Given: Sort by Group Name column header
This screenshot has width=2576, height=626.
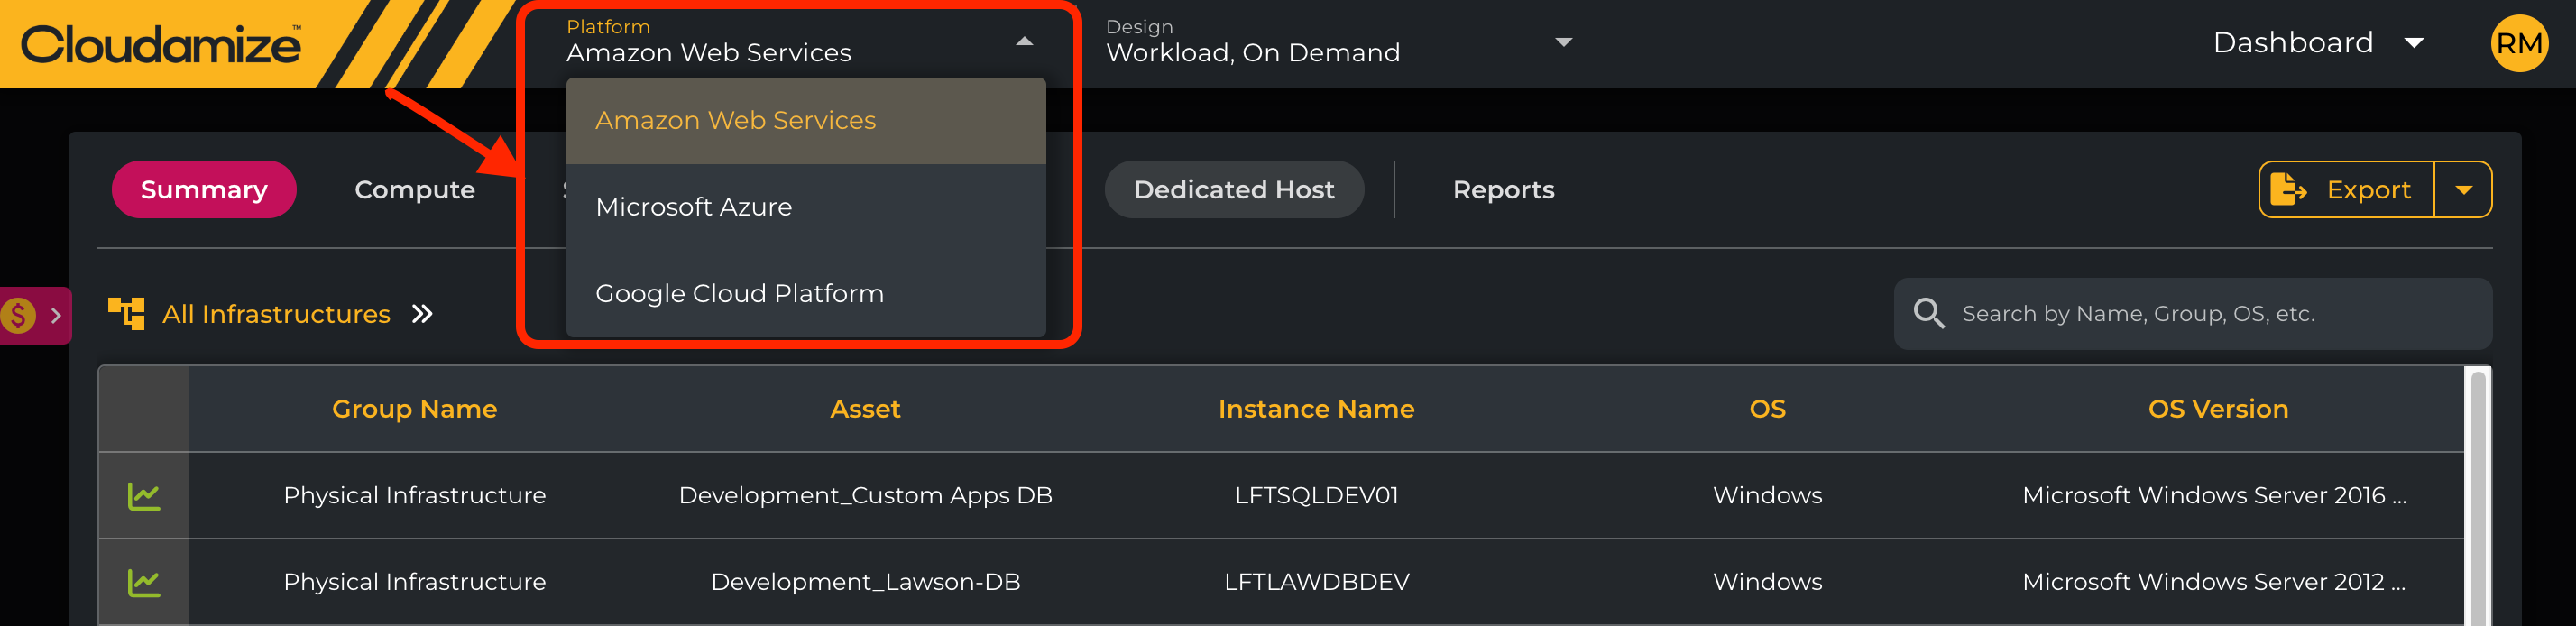Looking at the screenshot, I should (x=414, y=409).
